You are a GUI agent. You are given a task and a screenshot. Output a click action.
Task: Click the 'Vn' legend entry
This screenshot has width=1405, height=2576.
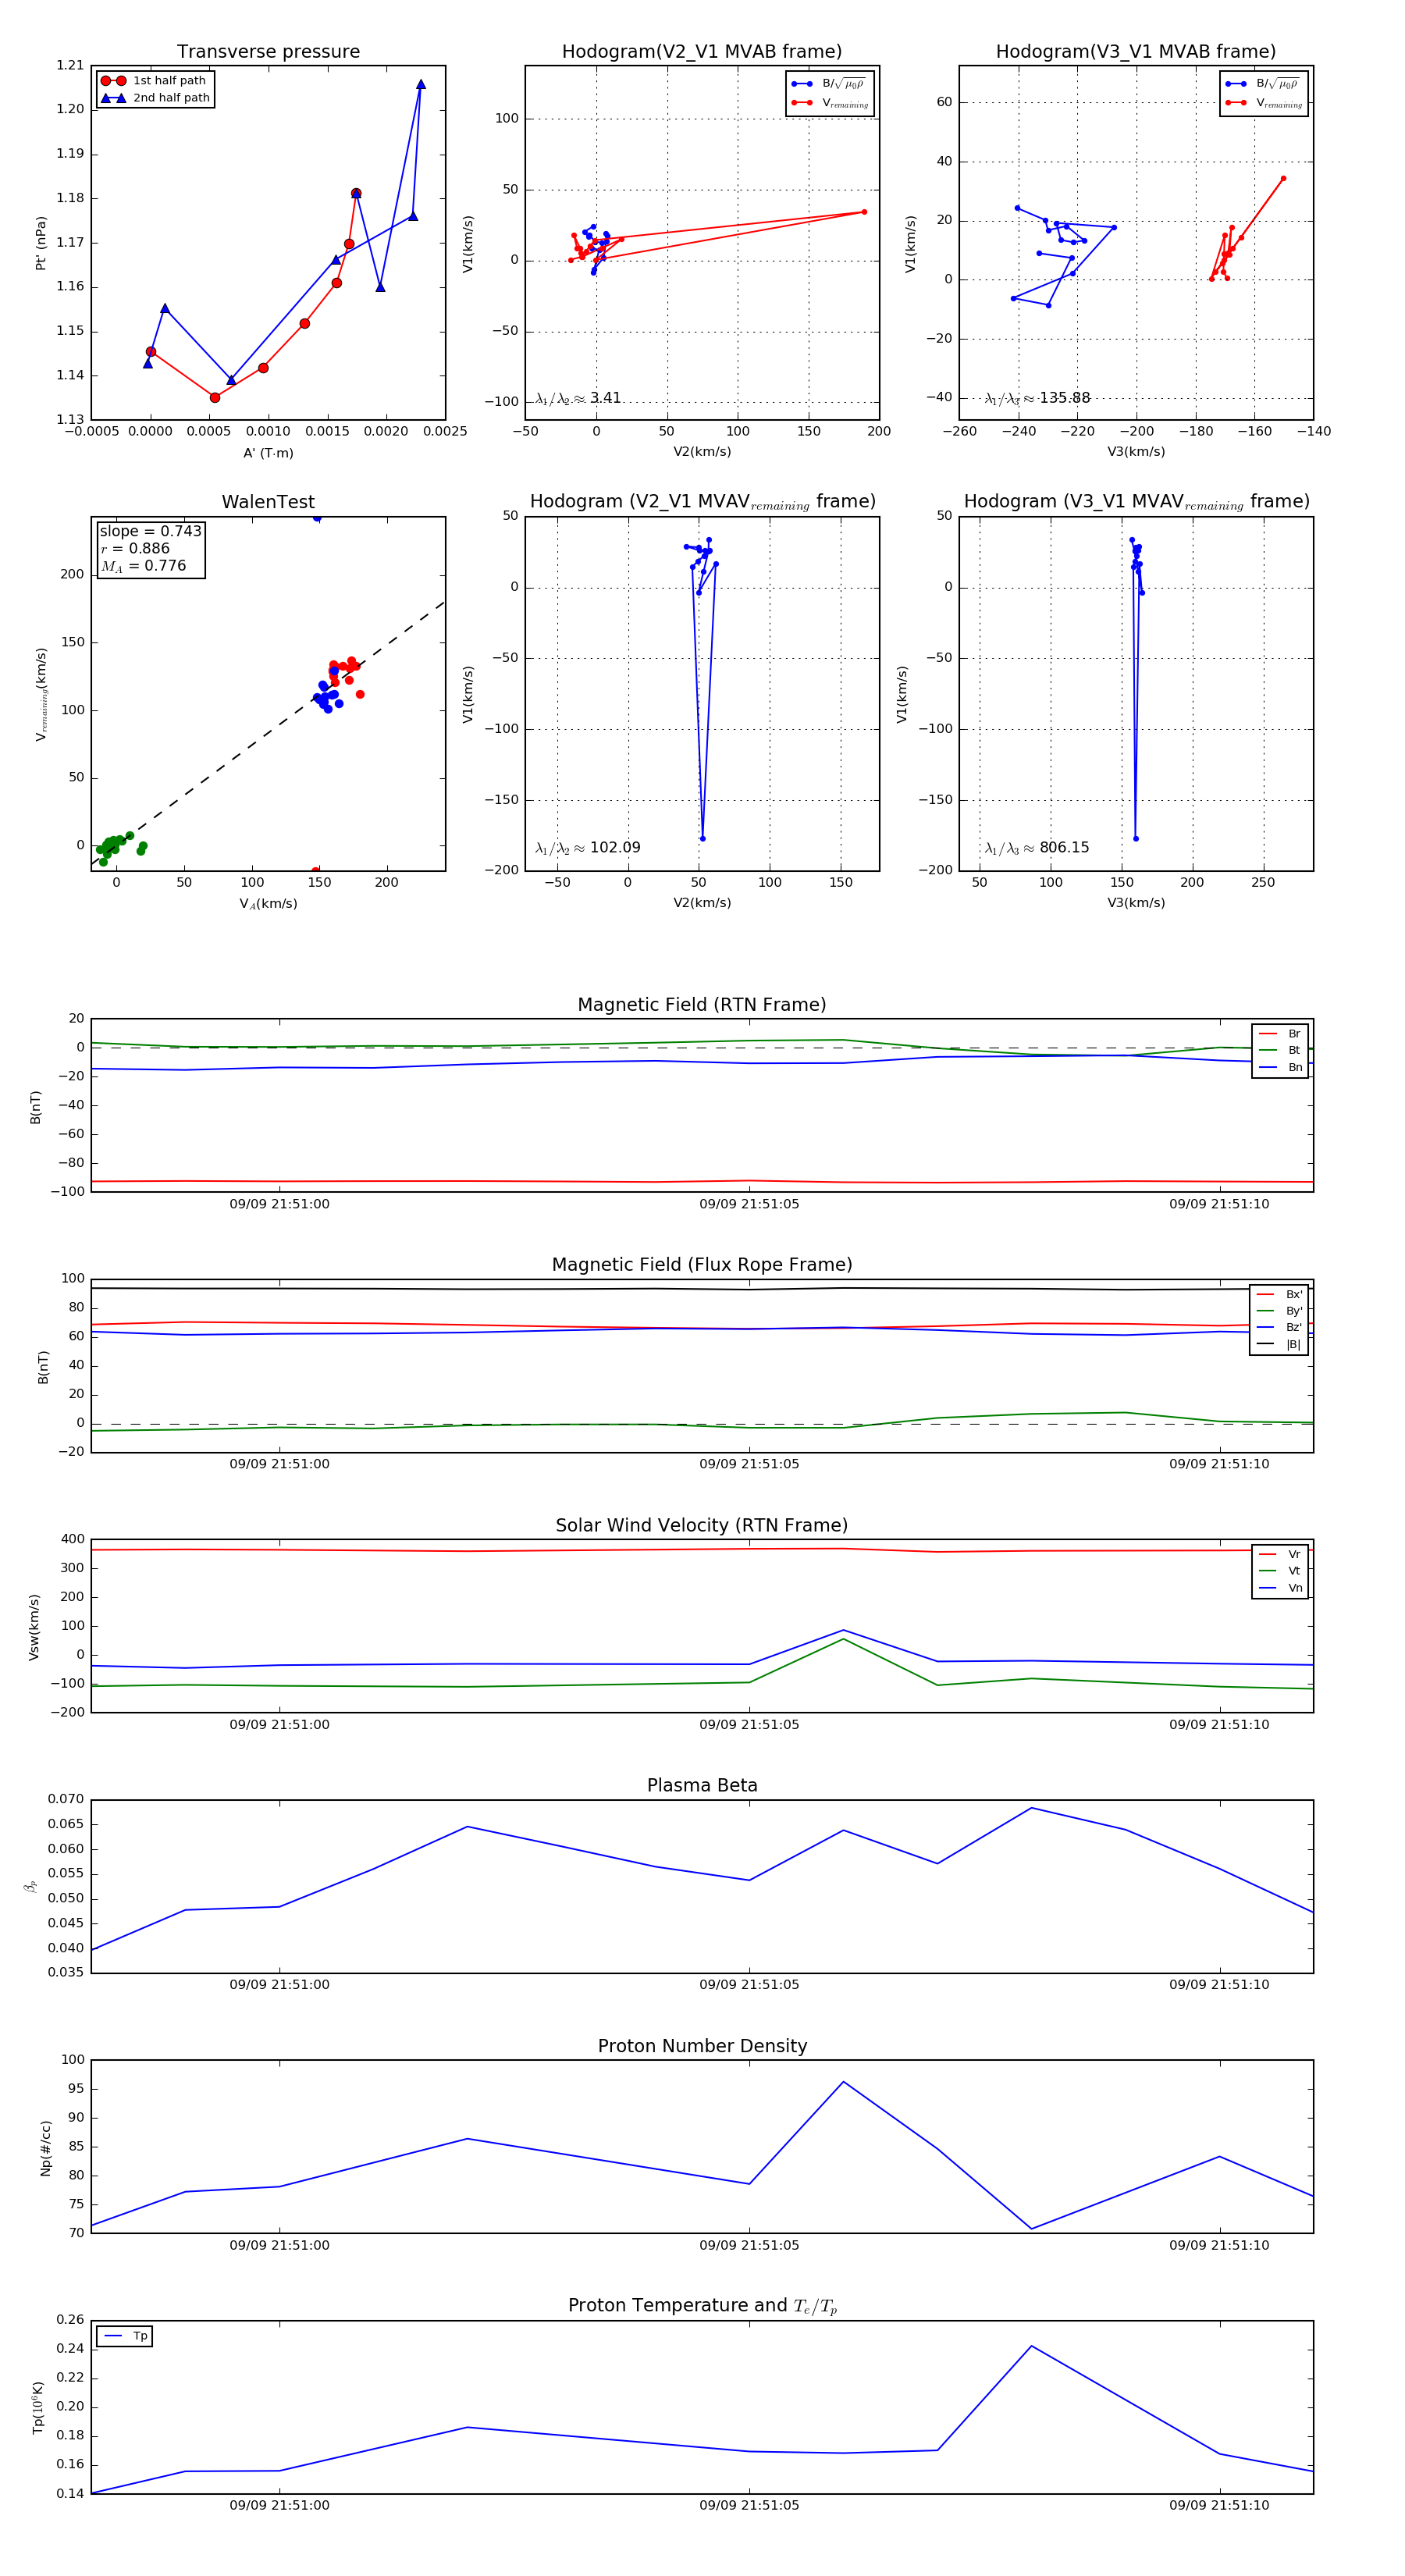[x=1280, y=1588]
